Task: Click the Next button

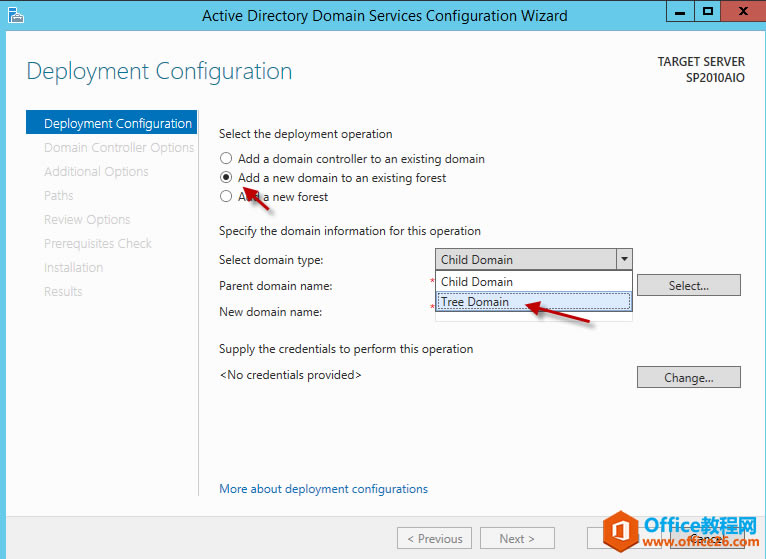Action: pyautogui.click(x=517, y=538)
